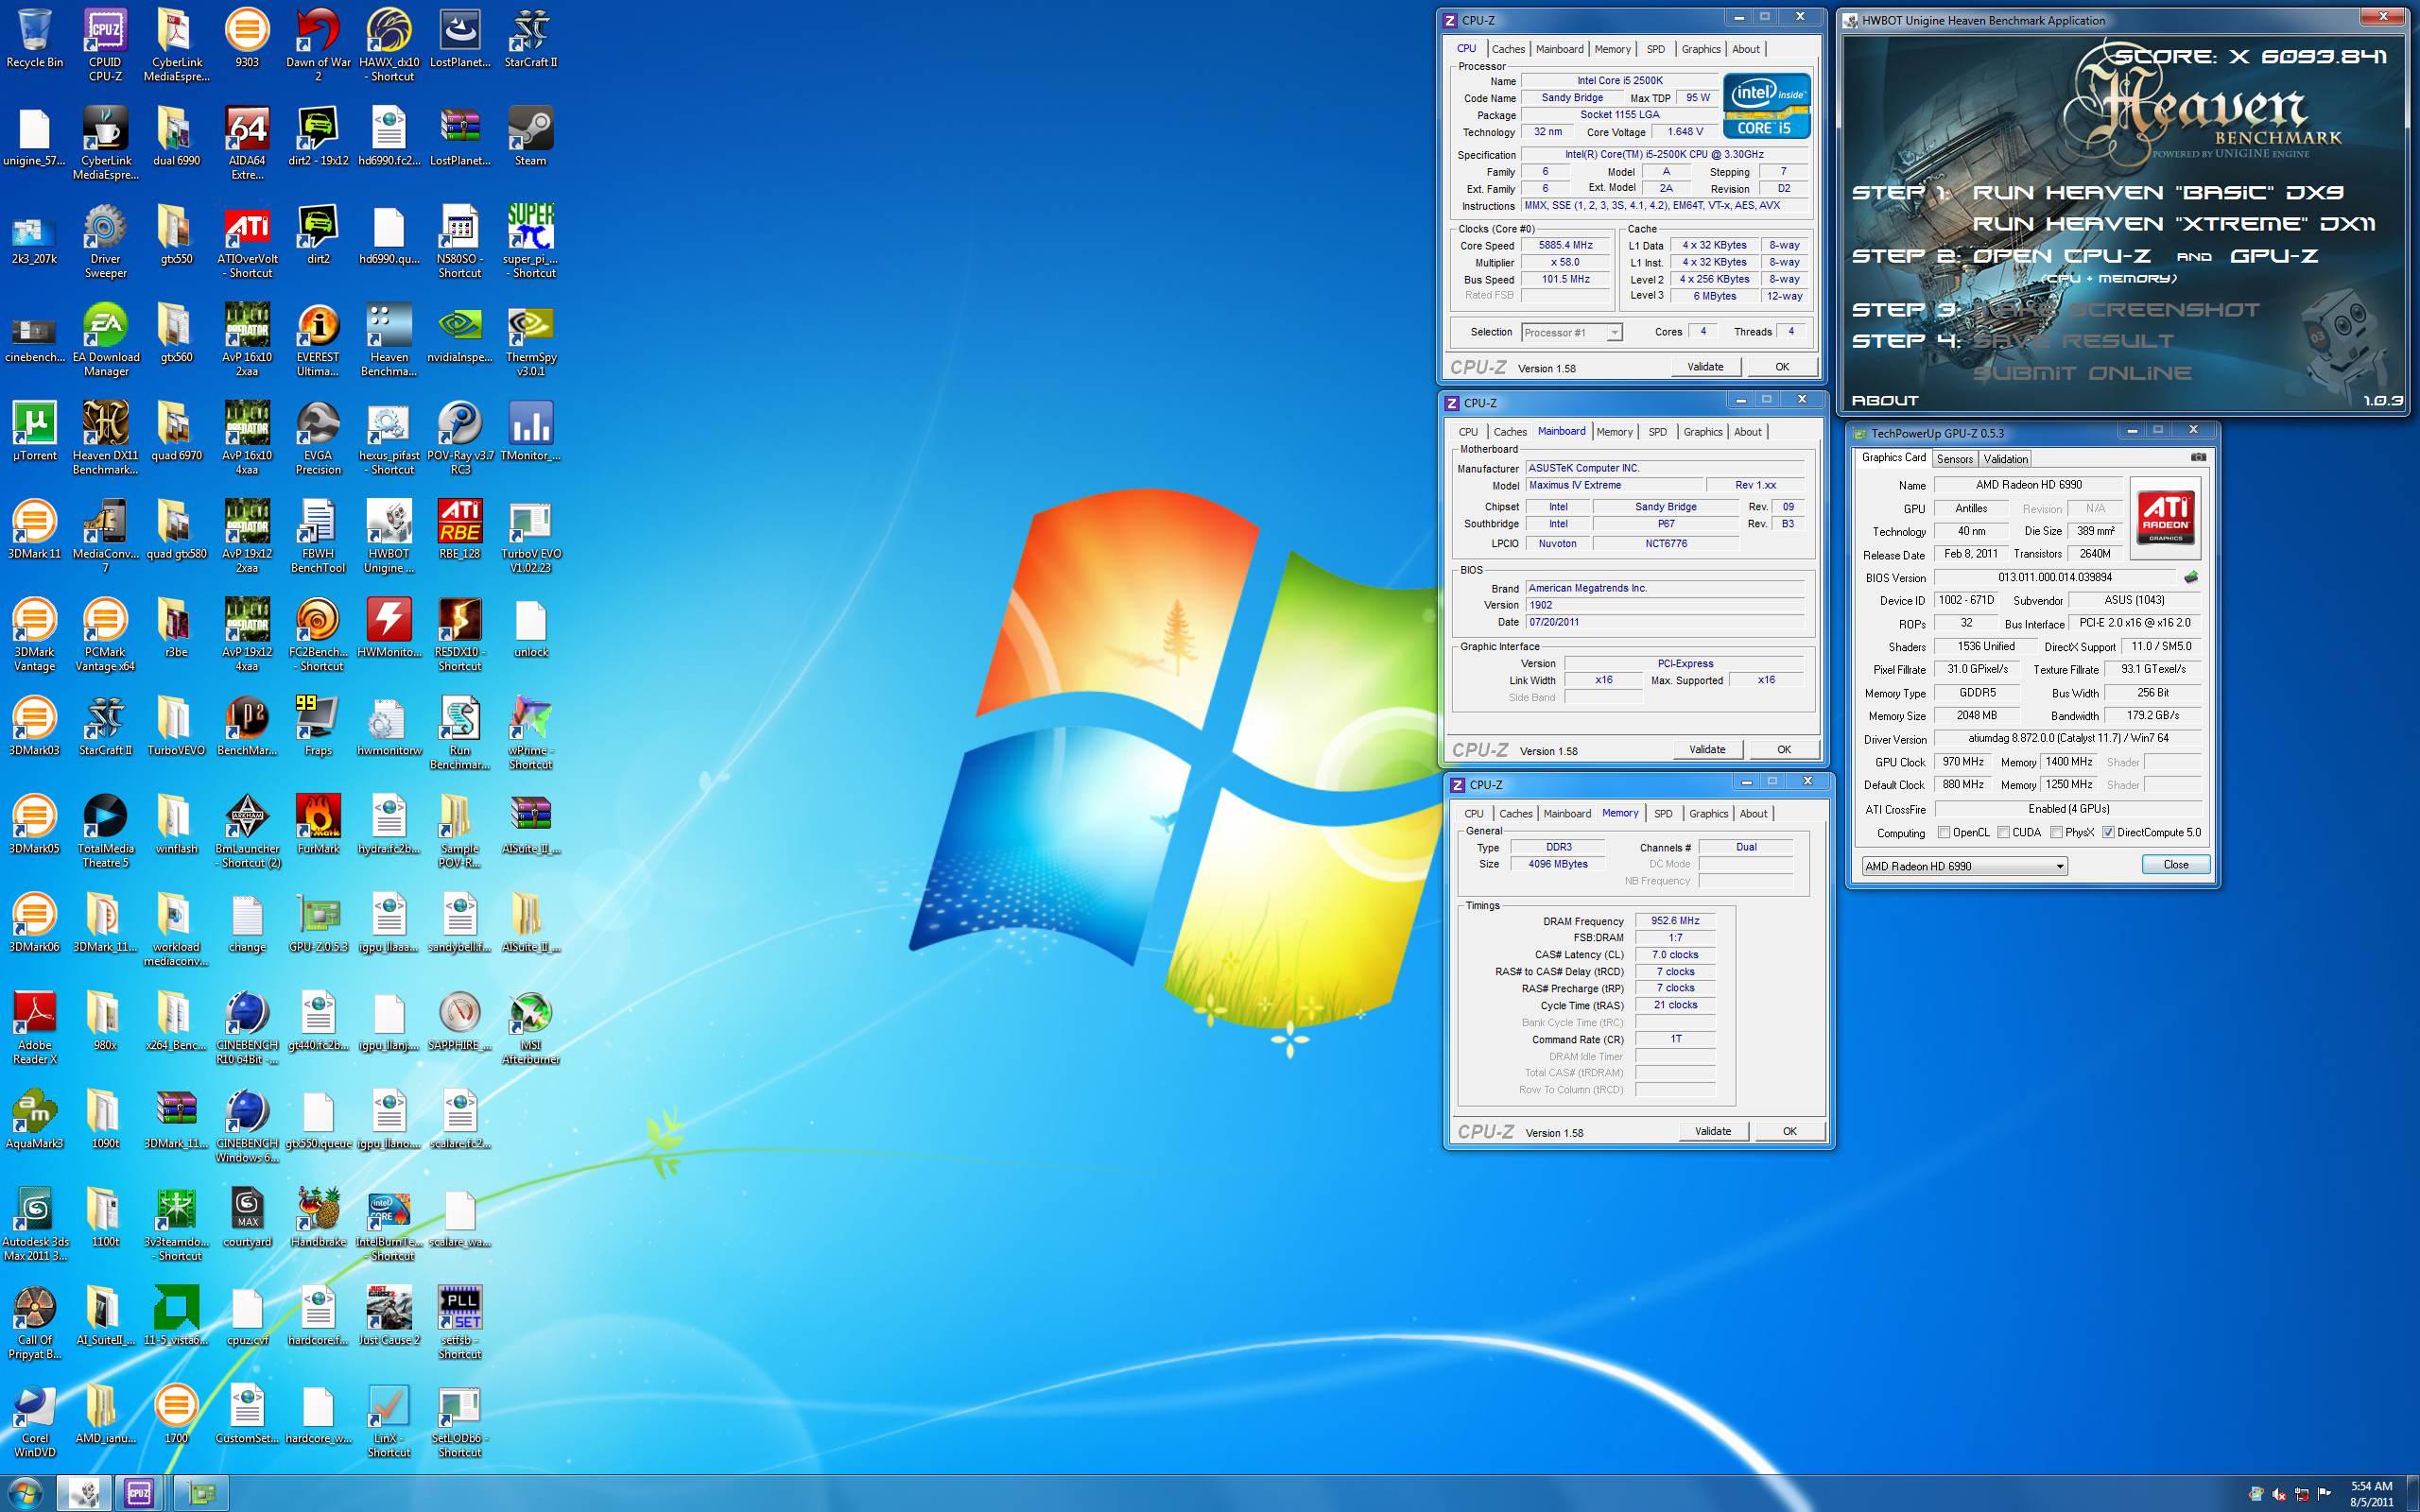Toggle the OpenCL checkbox in GPU-Z
This screenshot has width=2420, height=1512.
[x=1944, y=832]
